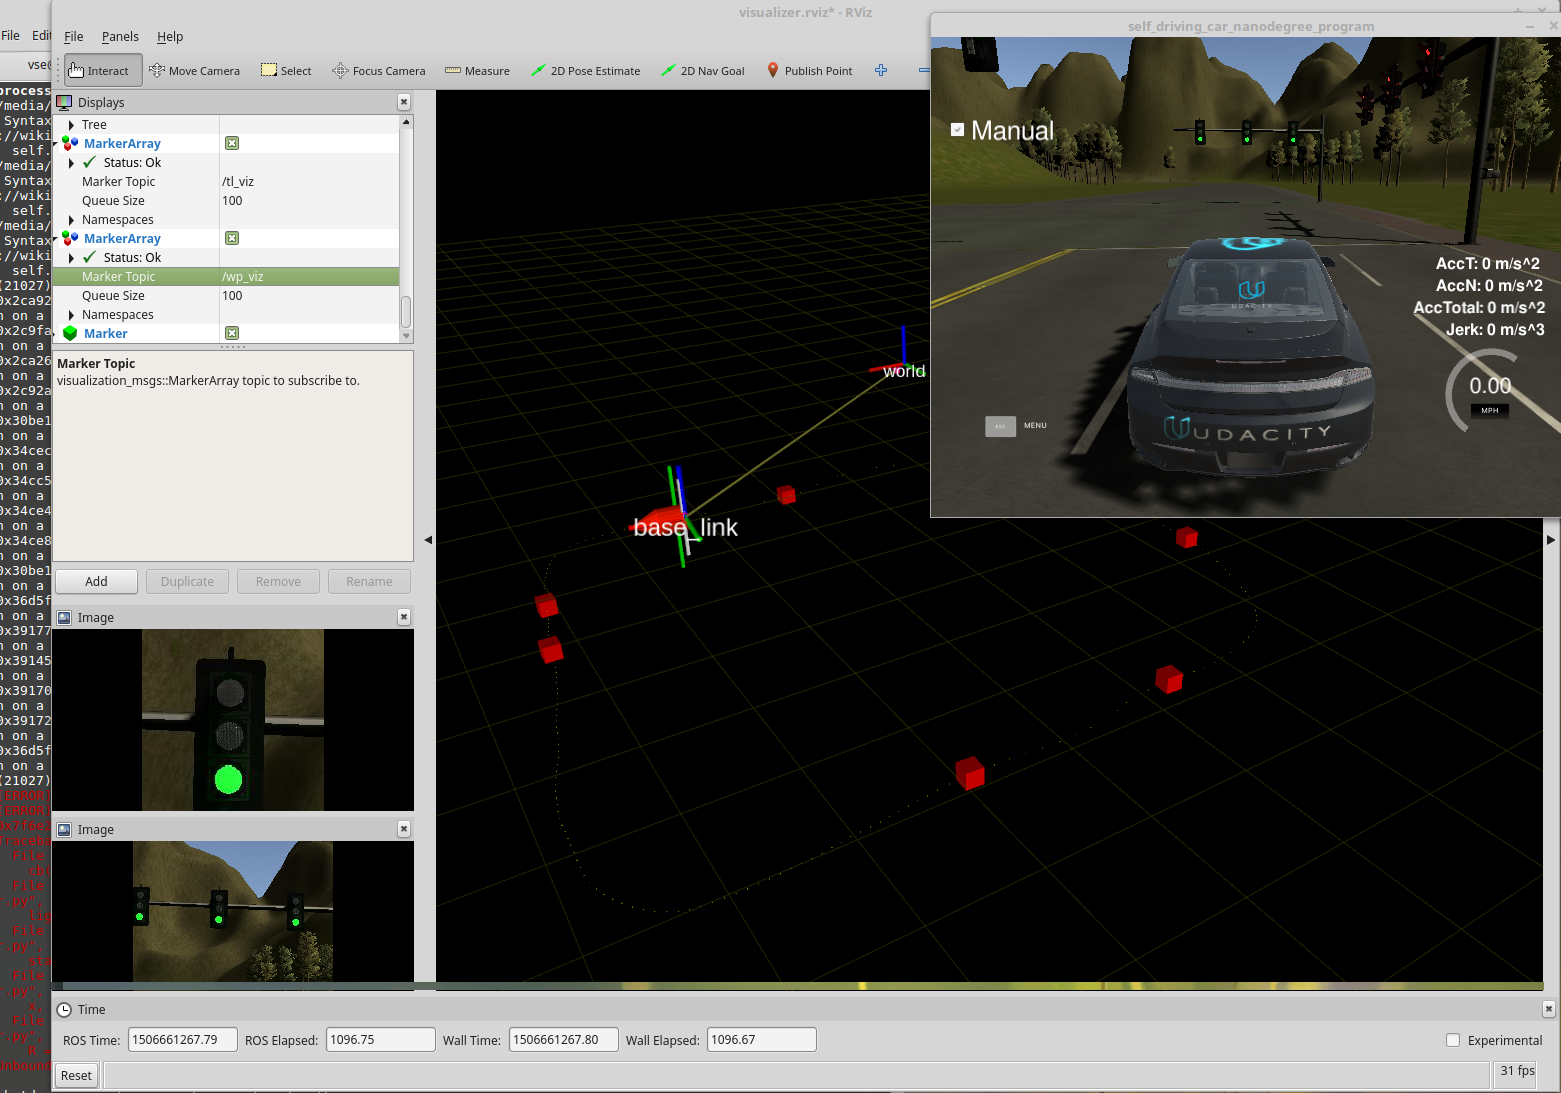Click the MarkerArray icon in the /wp_viz group

70,238
